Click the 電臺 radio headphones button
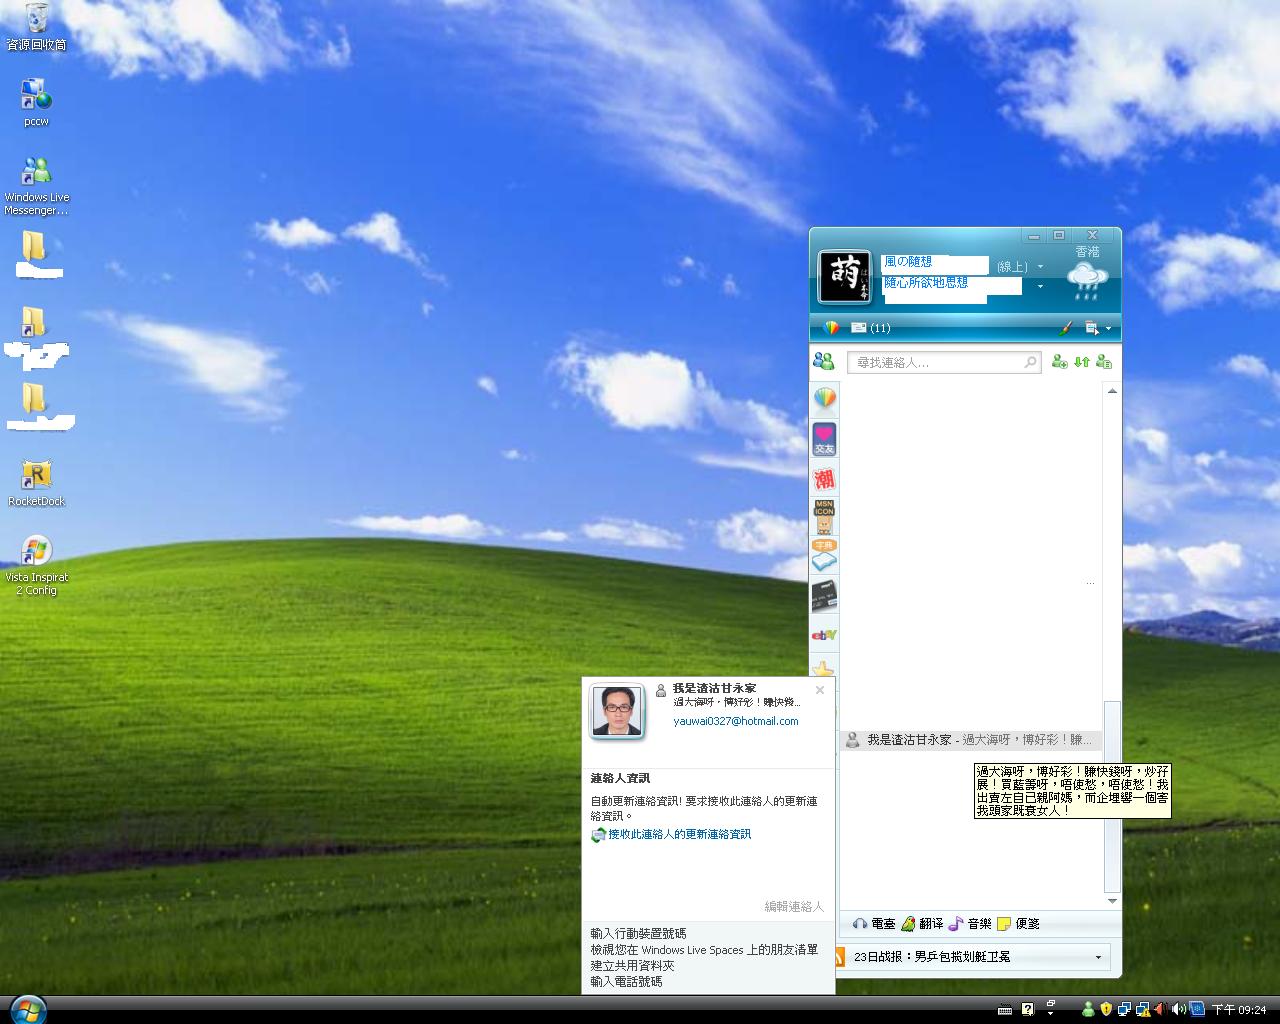Viewport: 1280px width, 1024px height. pyautogui.click(x=873, y=924)
